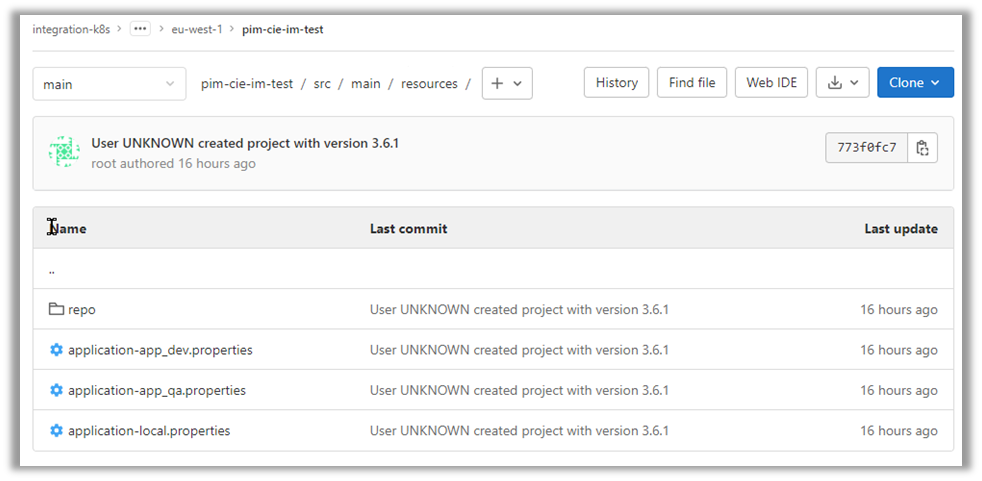Go up to parent directory
The height and width of the screenshot is (481, 982).
52,270
